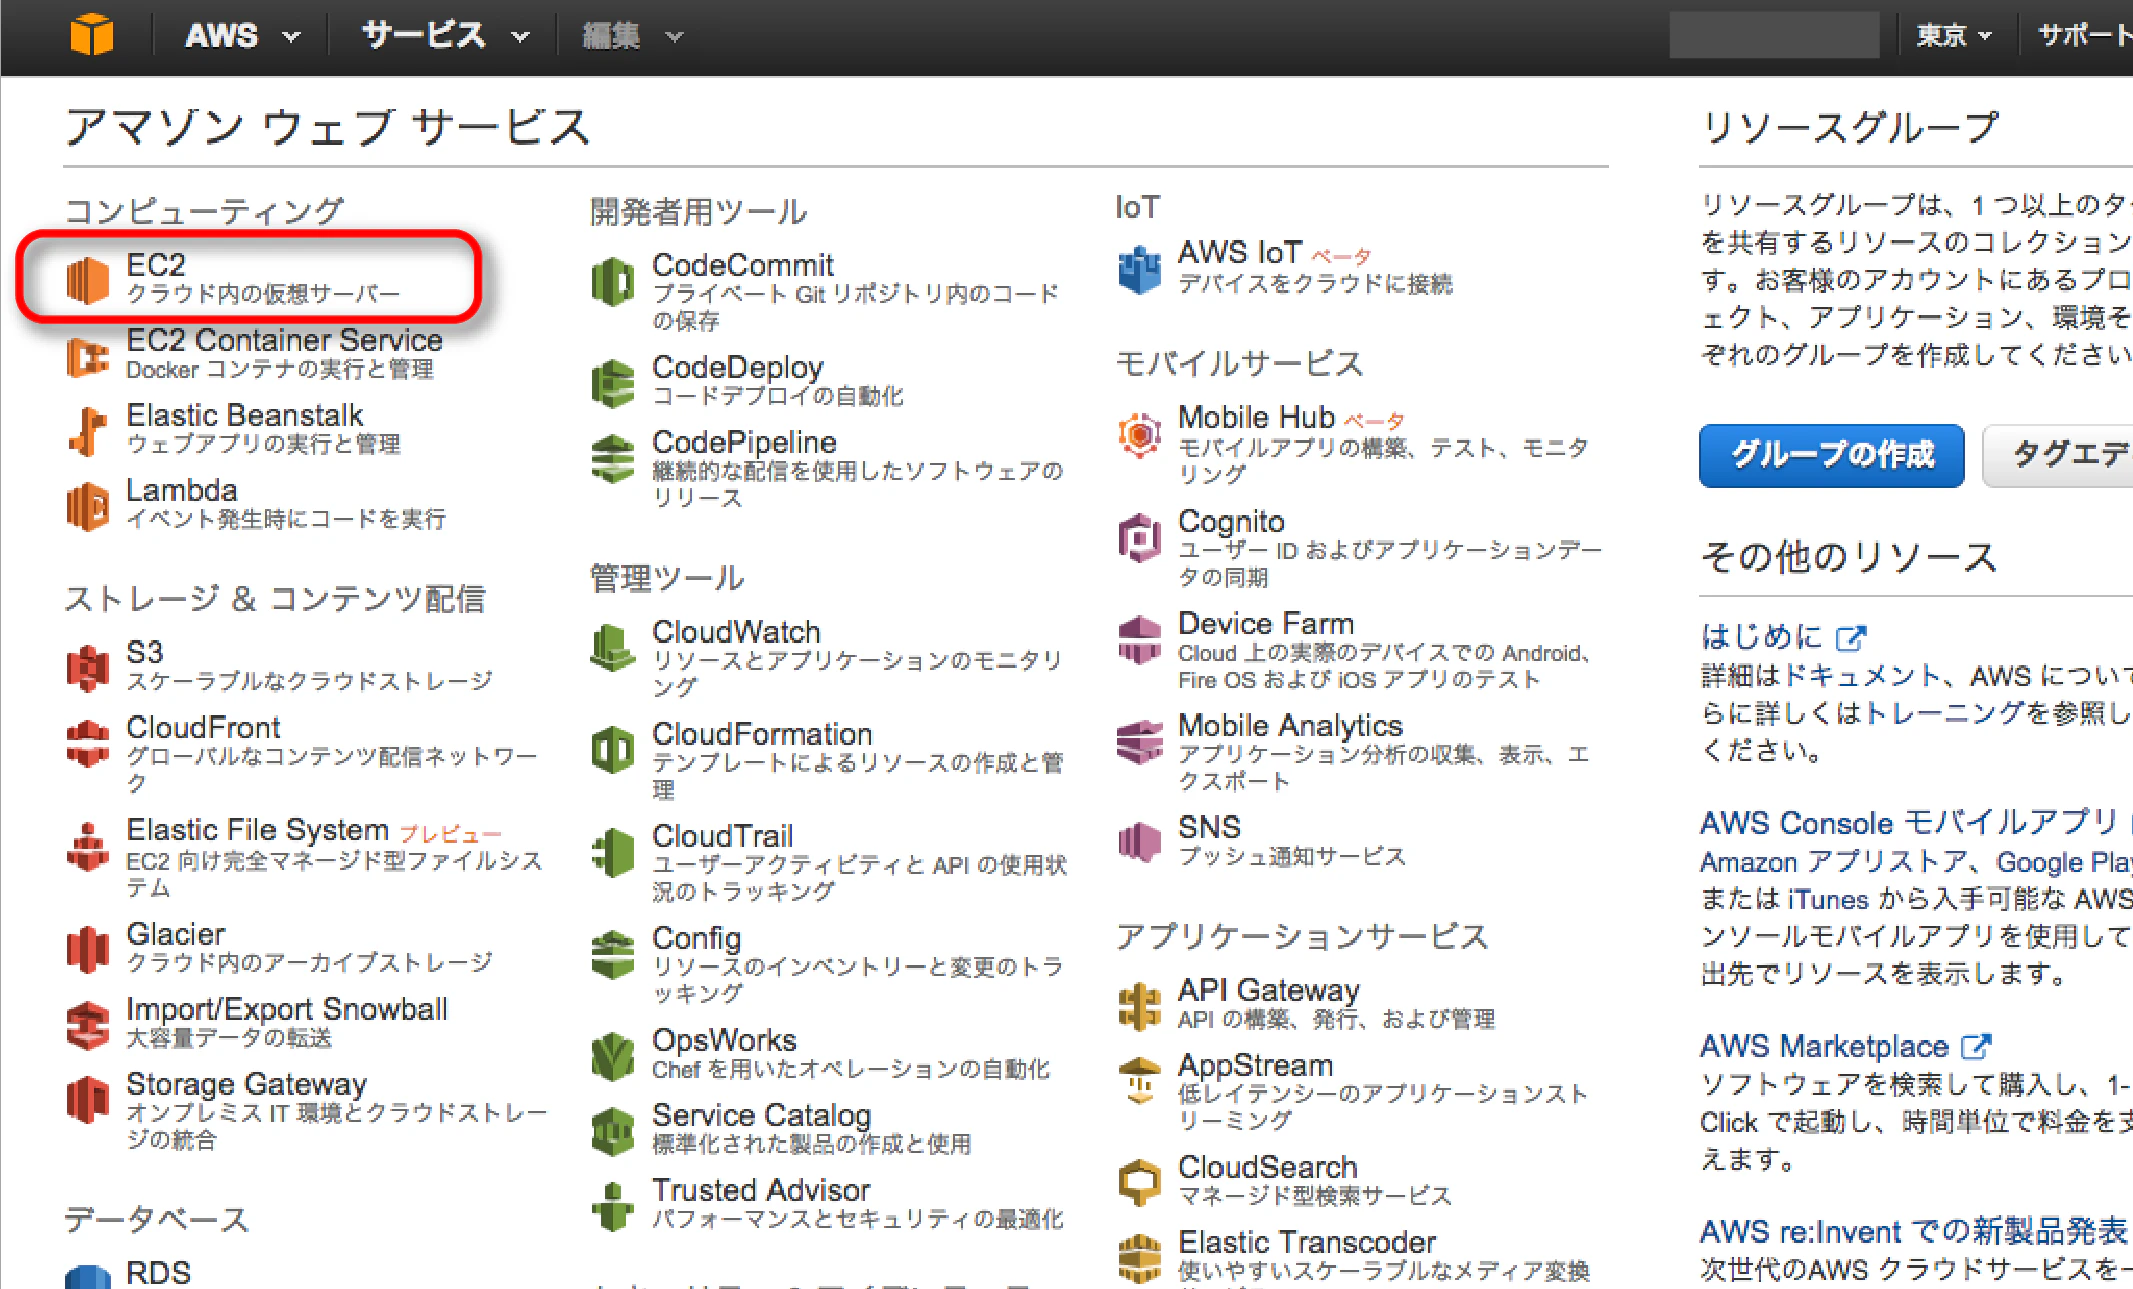Click the AWS IoT icon
Image resolution: width=2133 pixels, height=1289 pixels.
coord(1139,268)
